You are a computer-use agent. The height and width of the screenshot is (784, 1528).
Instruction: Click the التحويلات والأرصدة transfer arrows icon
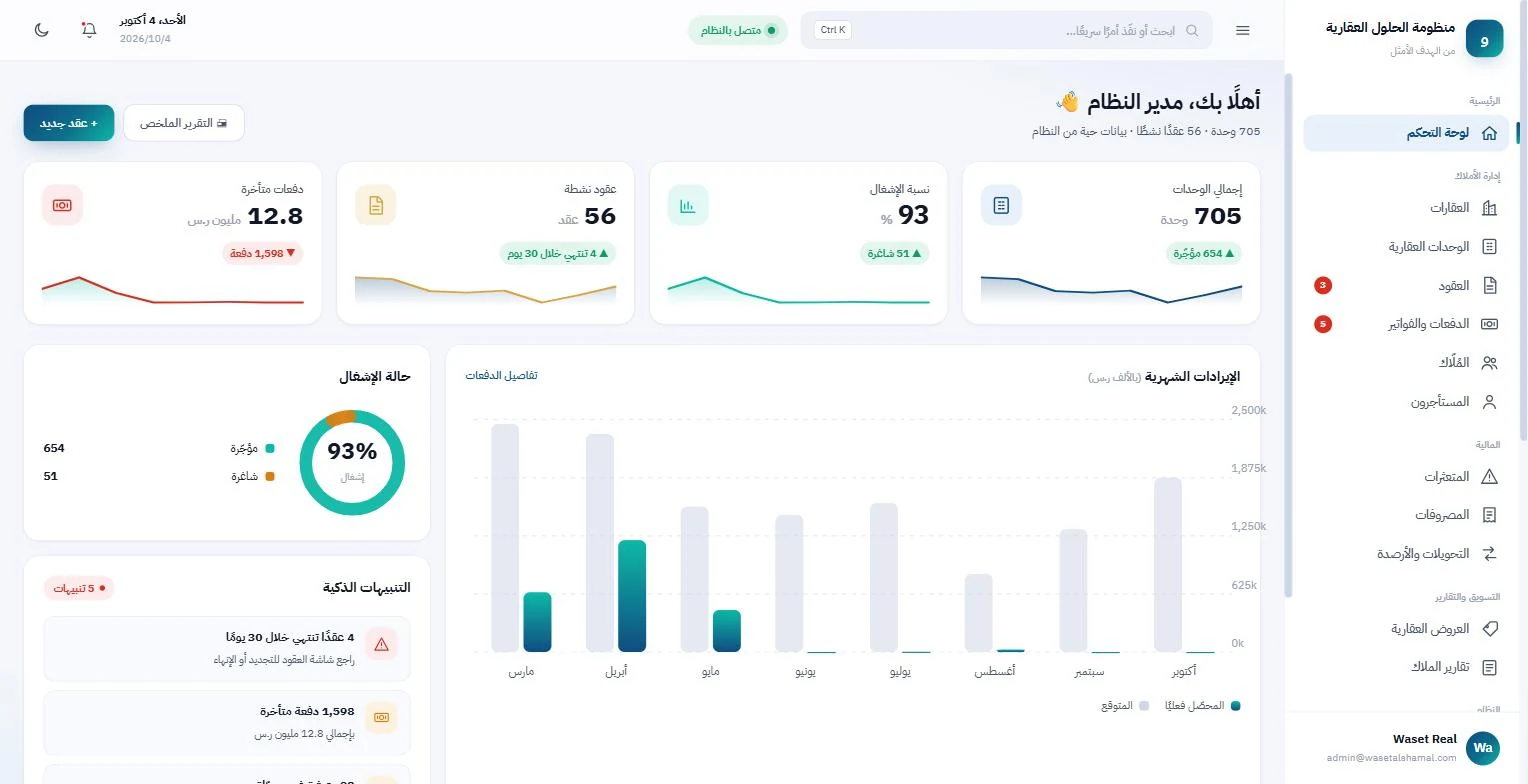1489,554
